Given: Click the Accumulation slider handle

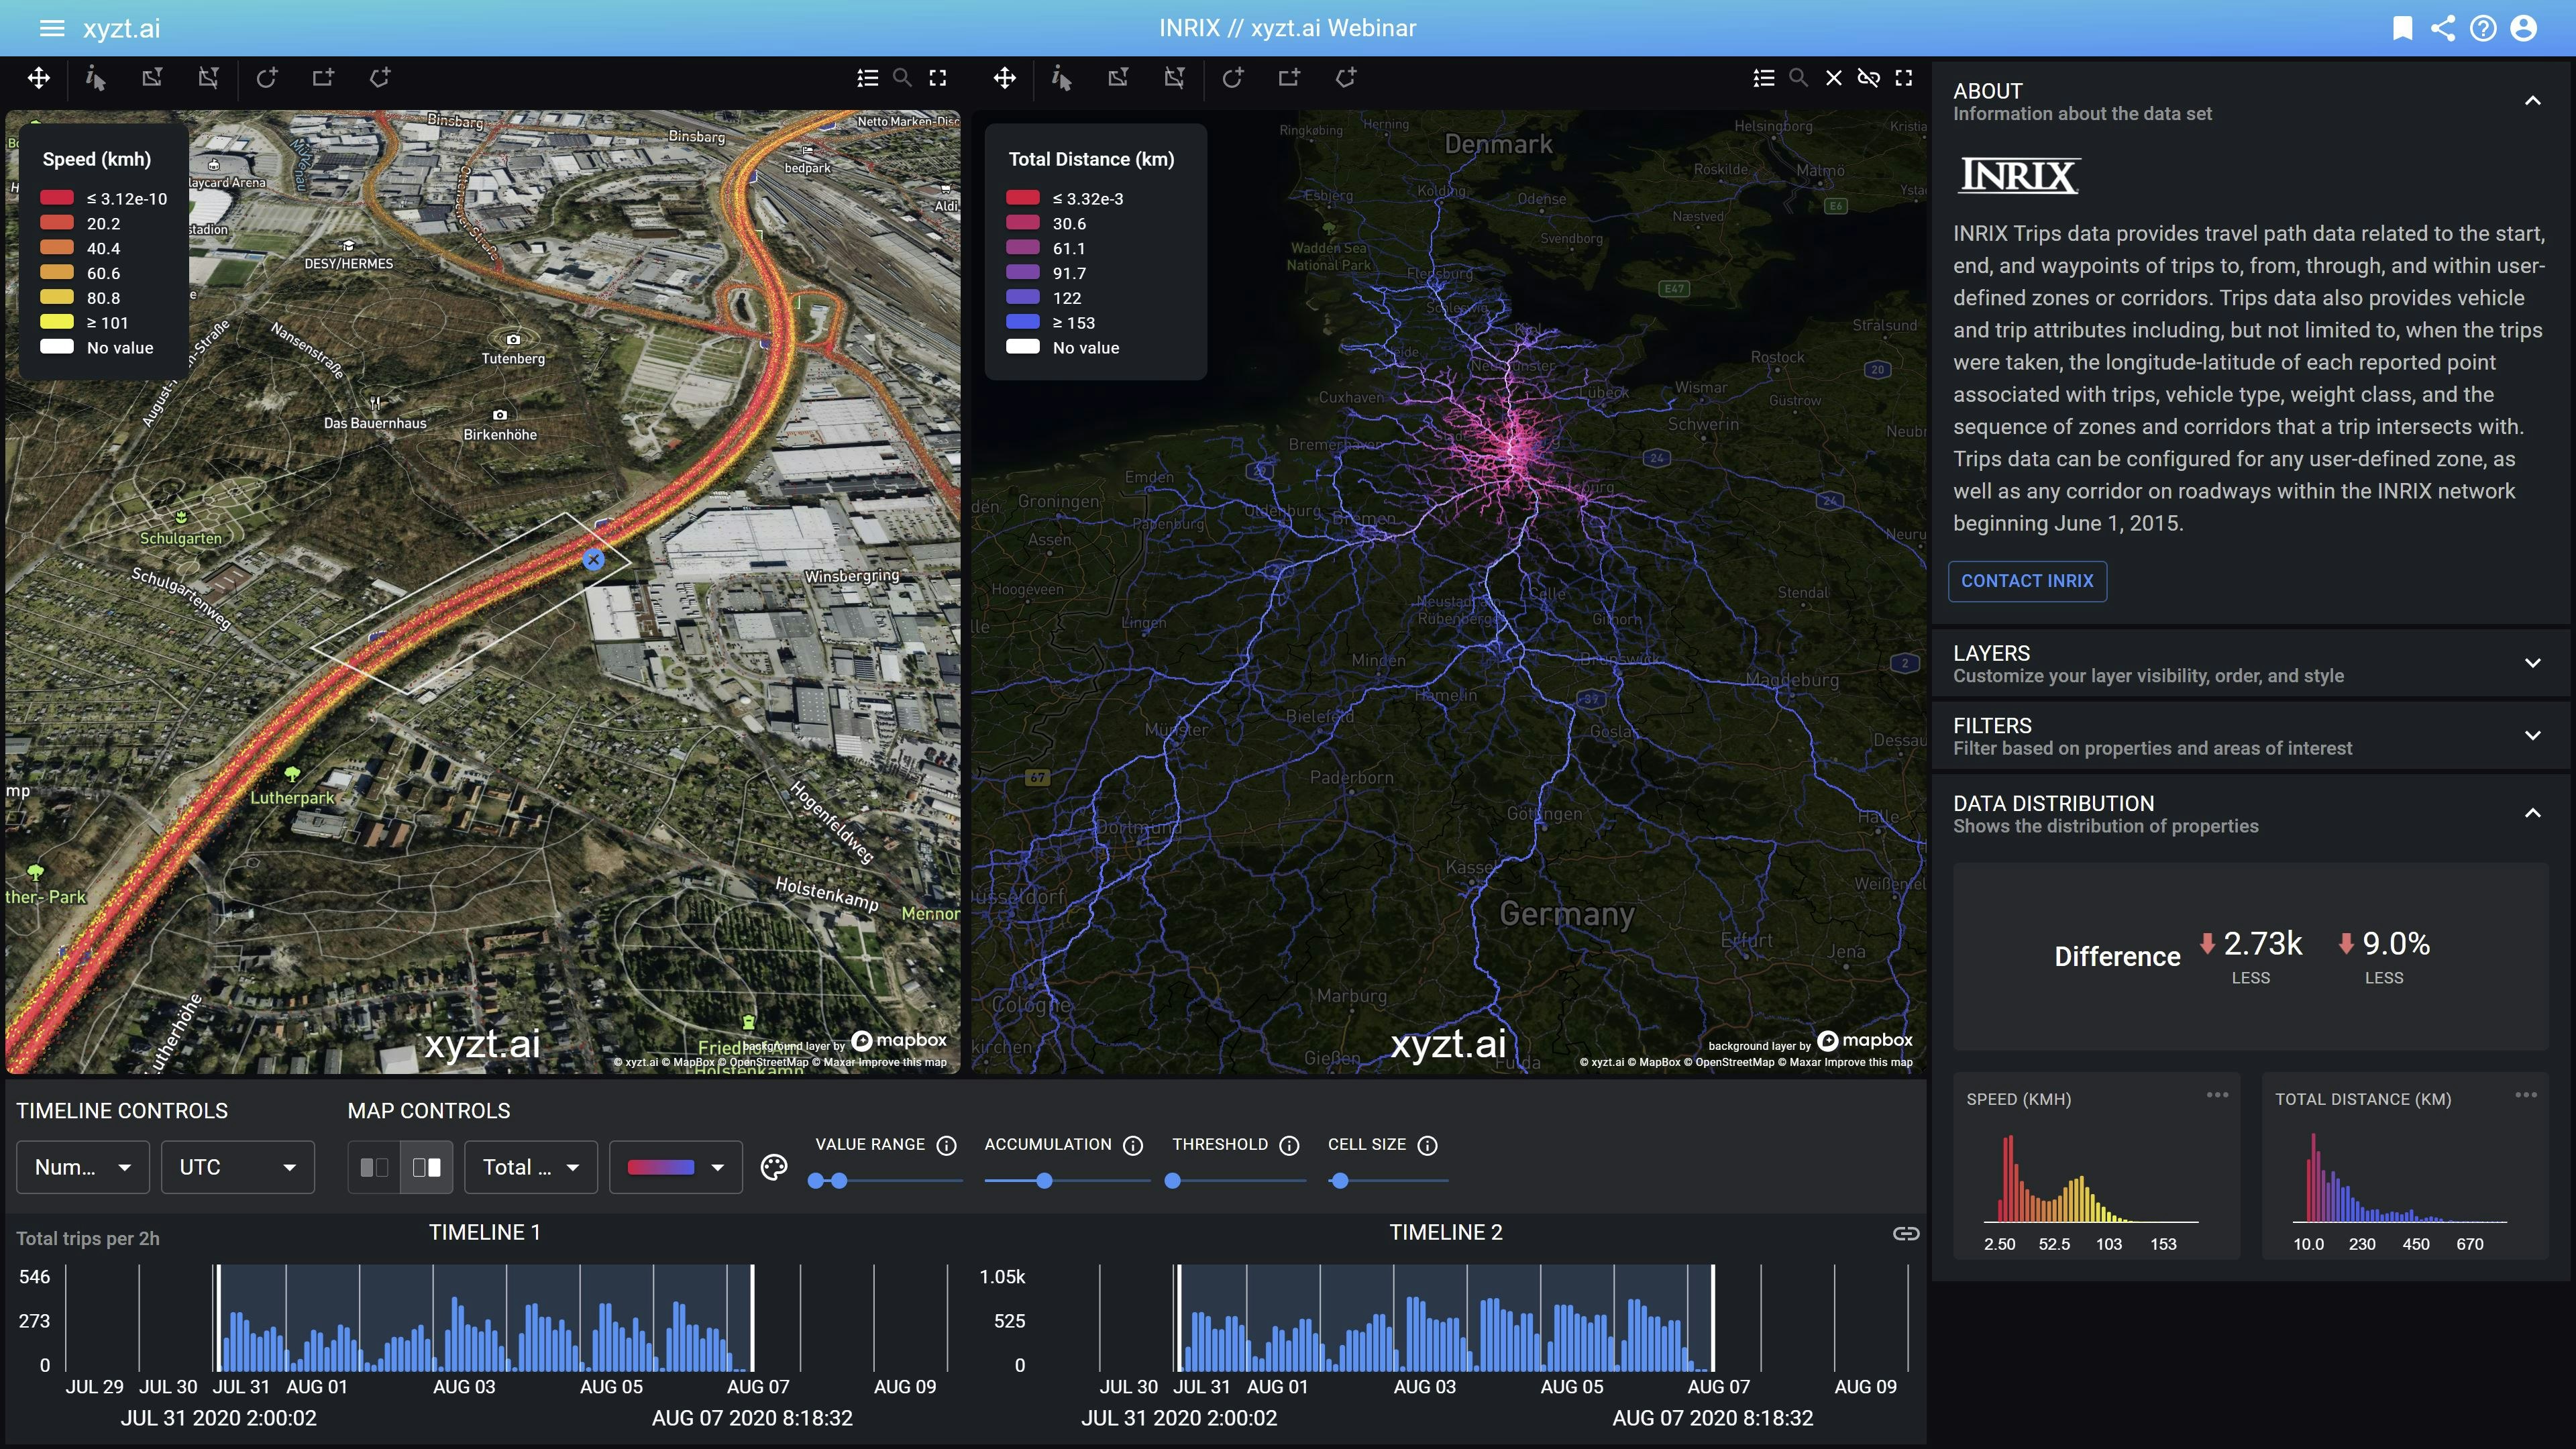Looking at the screenshot, I should (x=1044, y=1181).
